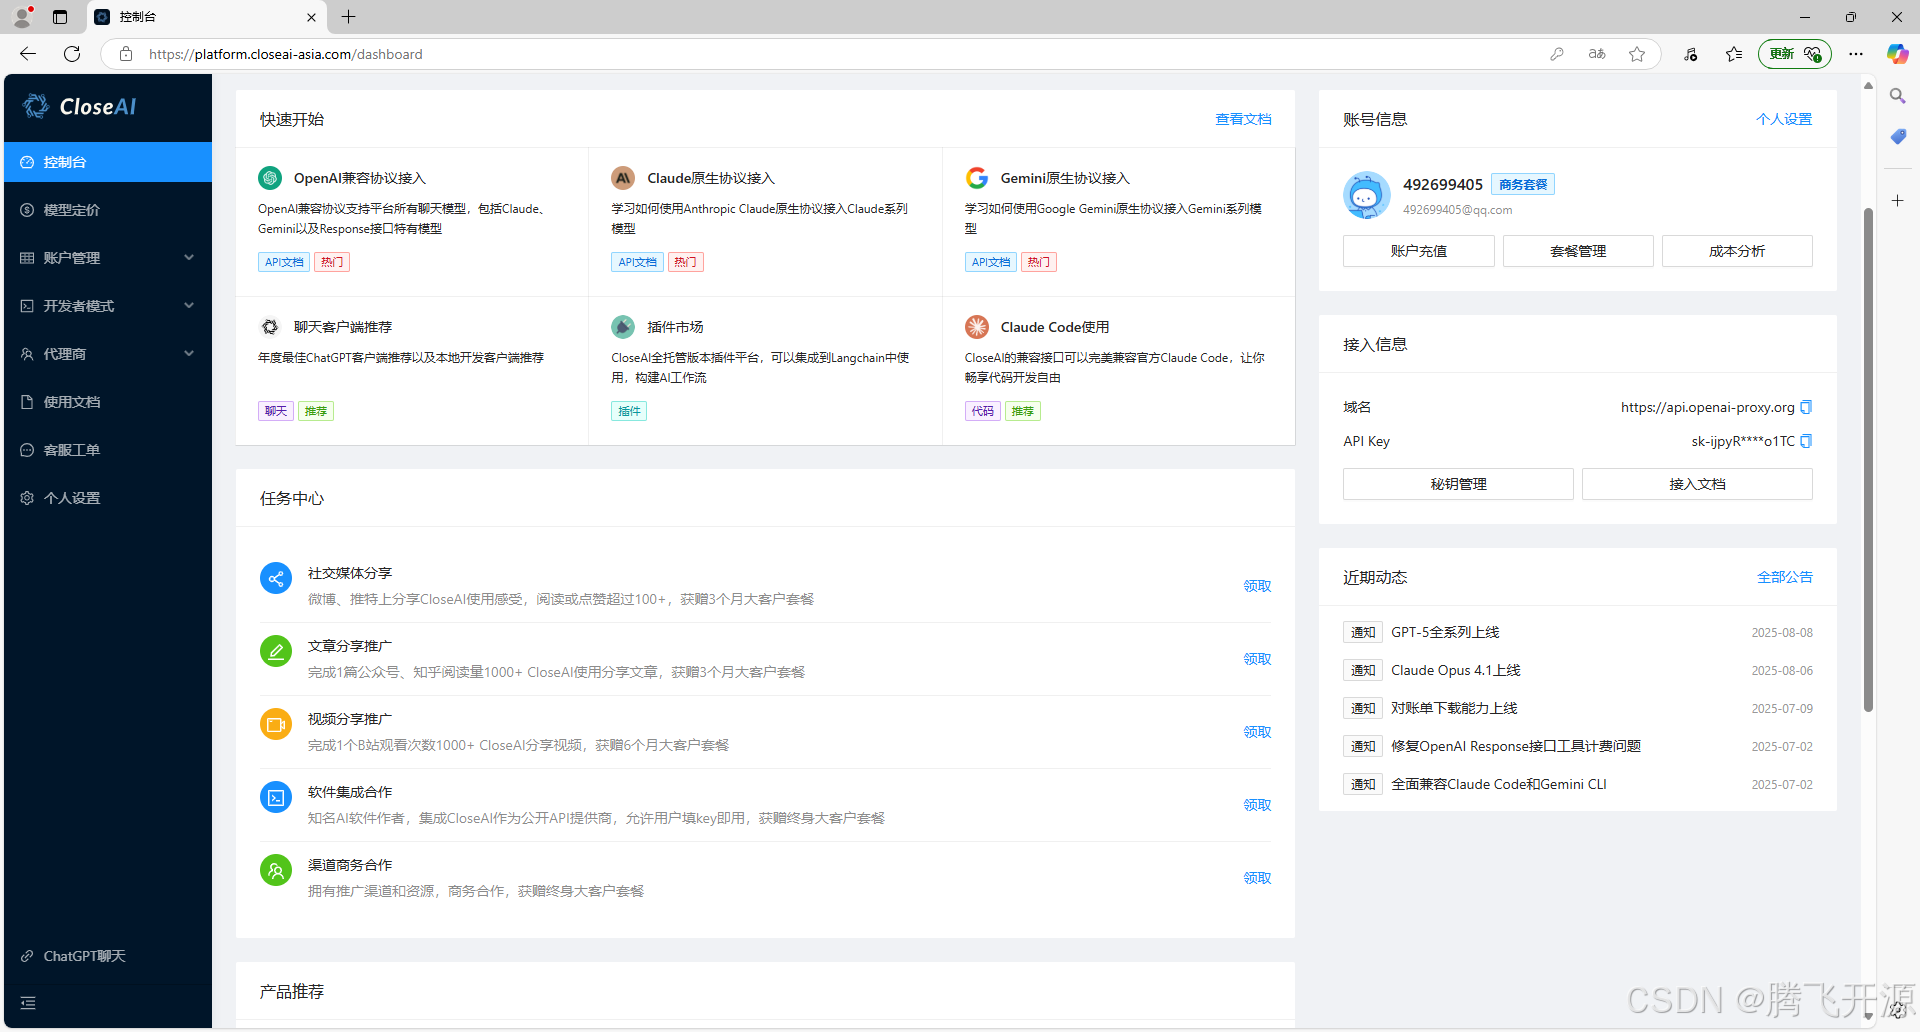Click API文档 tag under Claude原生协议接入
The width and height of the screenshot is (1920, 1032).
coord(637,262)
